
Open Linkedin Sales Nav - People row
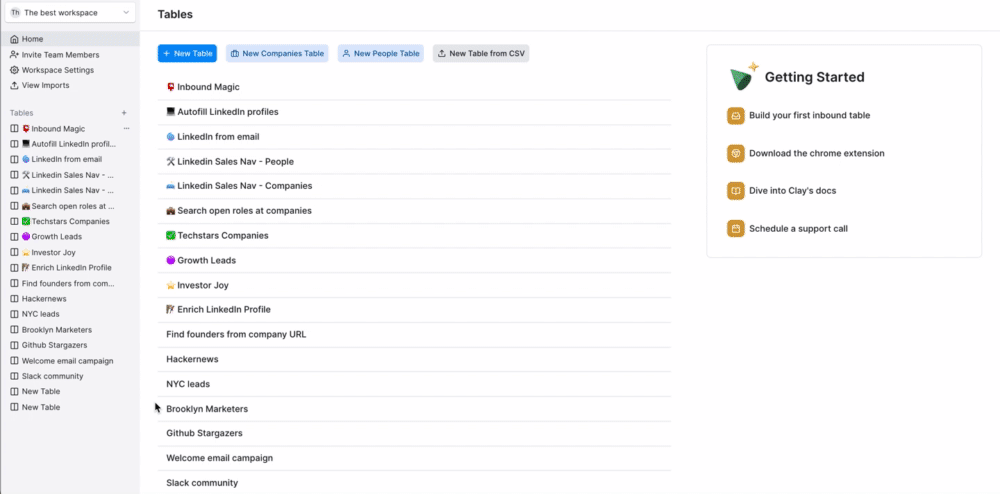(x=415, y=162)
